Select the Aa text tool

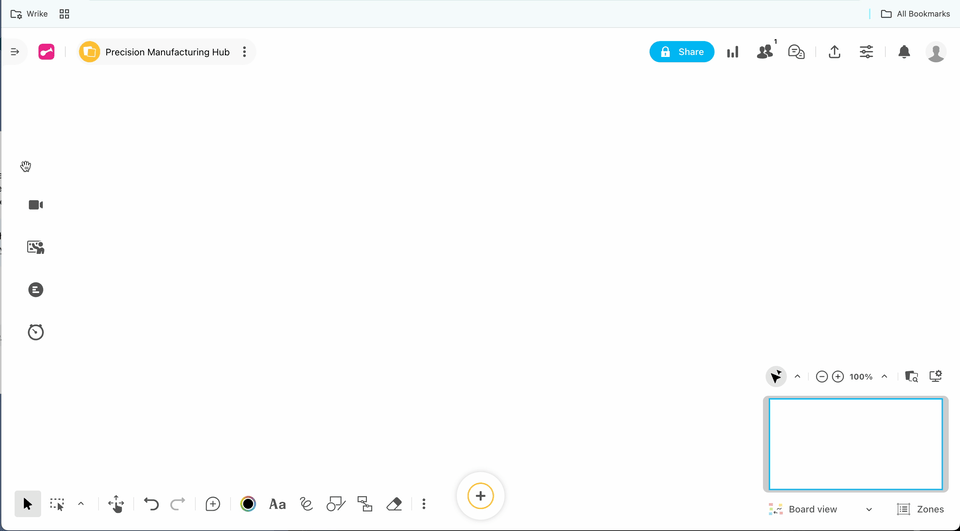277,504
